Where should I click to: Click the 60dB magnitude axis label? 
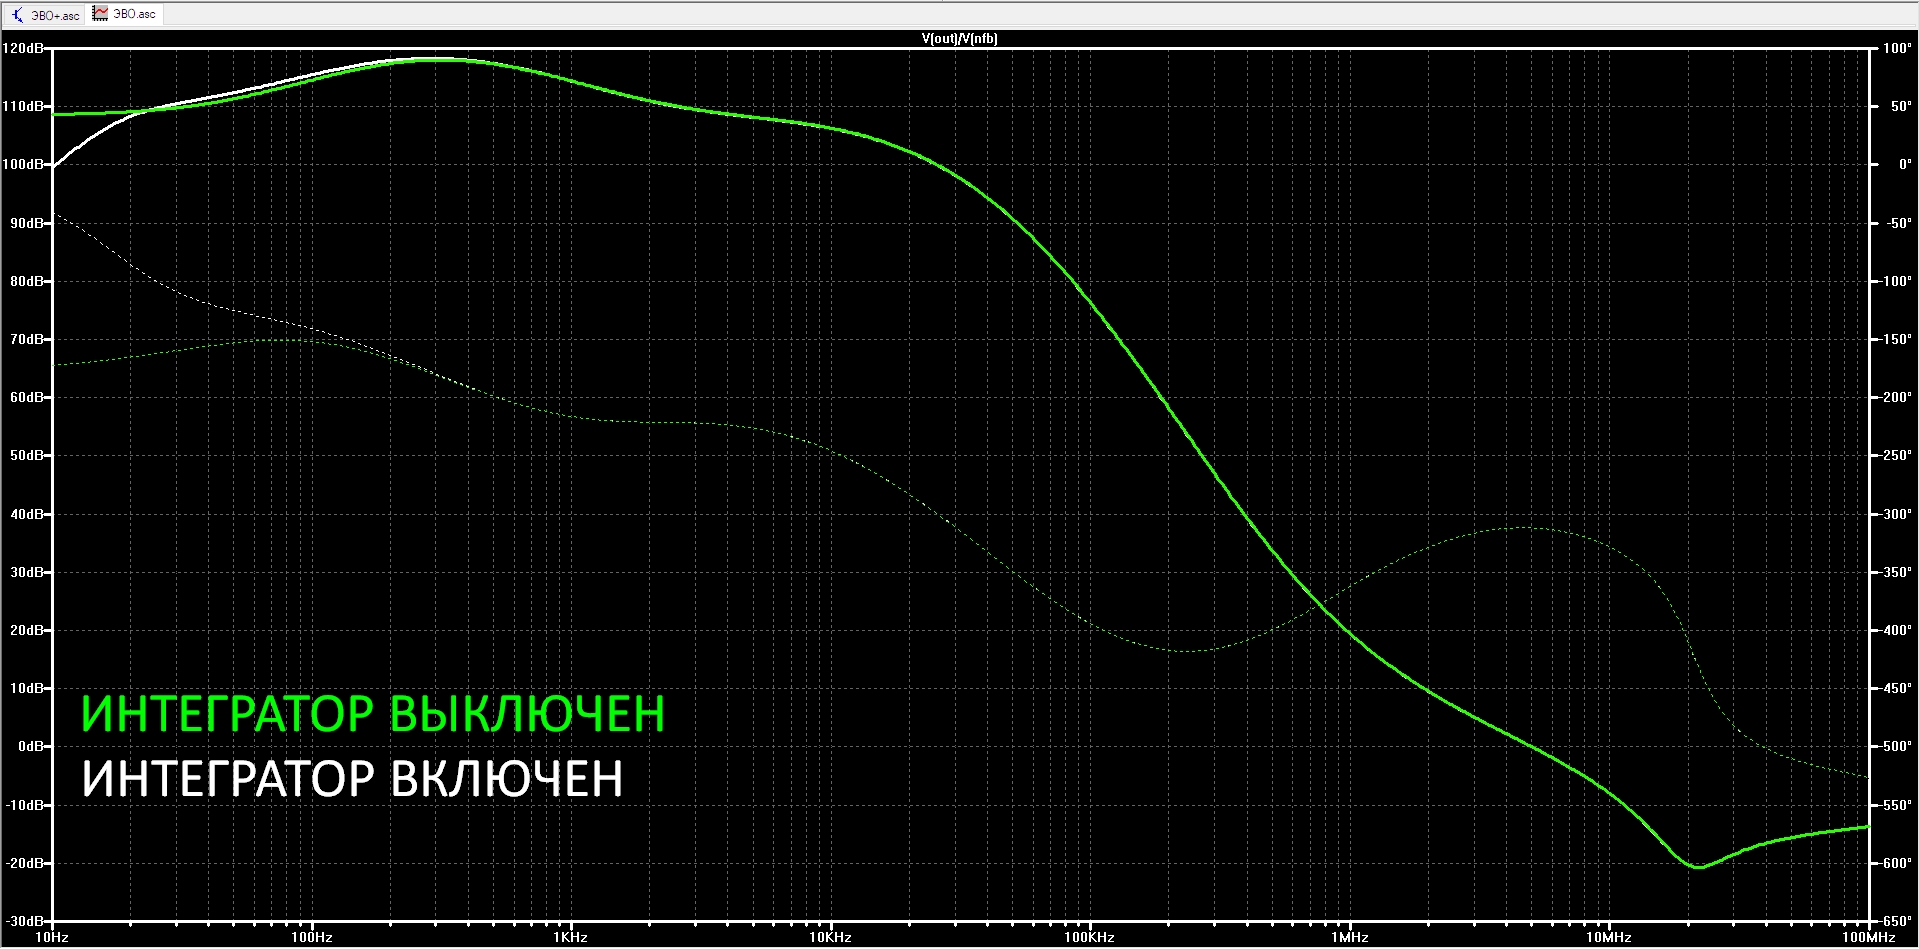(26, 397)
